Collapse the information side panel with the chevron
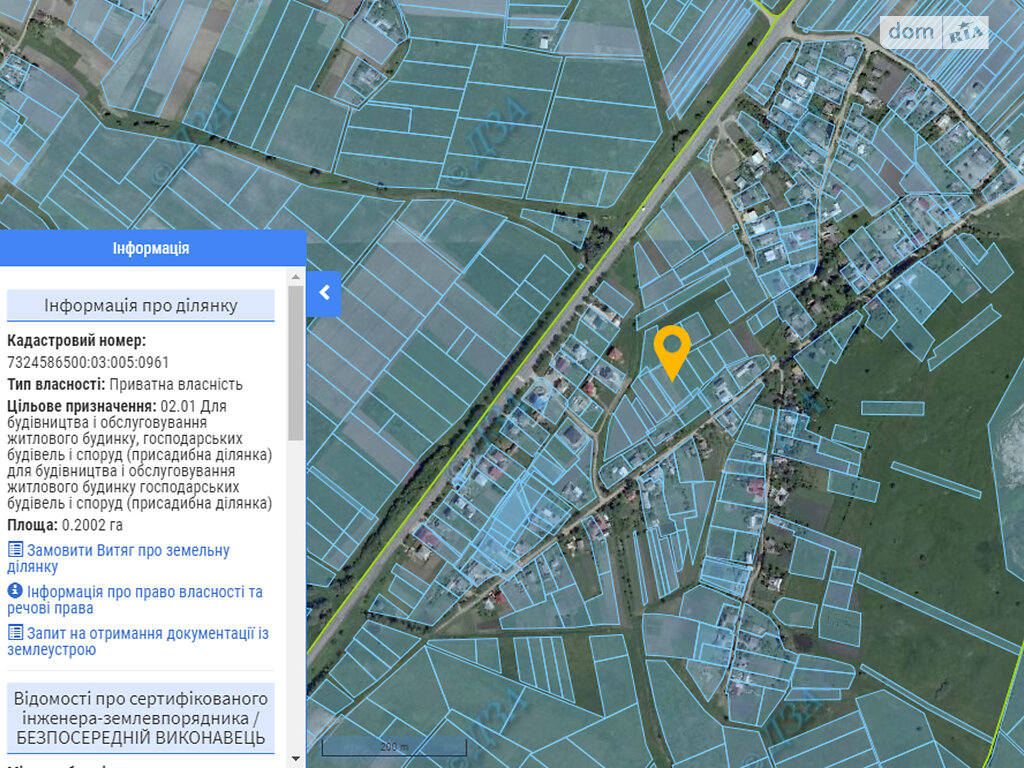 [323, 294]
